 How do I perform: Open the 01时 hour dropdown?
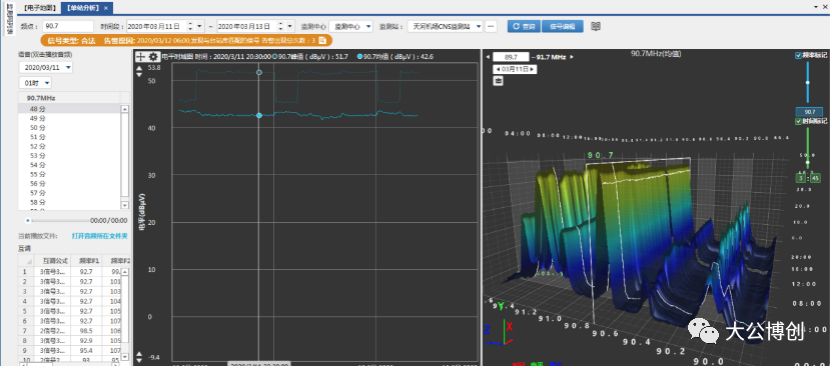(x=35, y=83)
